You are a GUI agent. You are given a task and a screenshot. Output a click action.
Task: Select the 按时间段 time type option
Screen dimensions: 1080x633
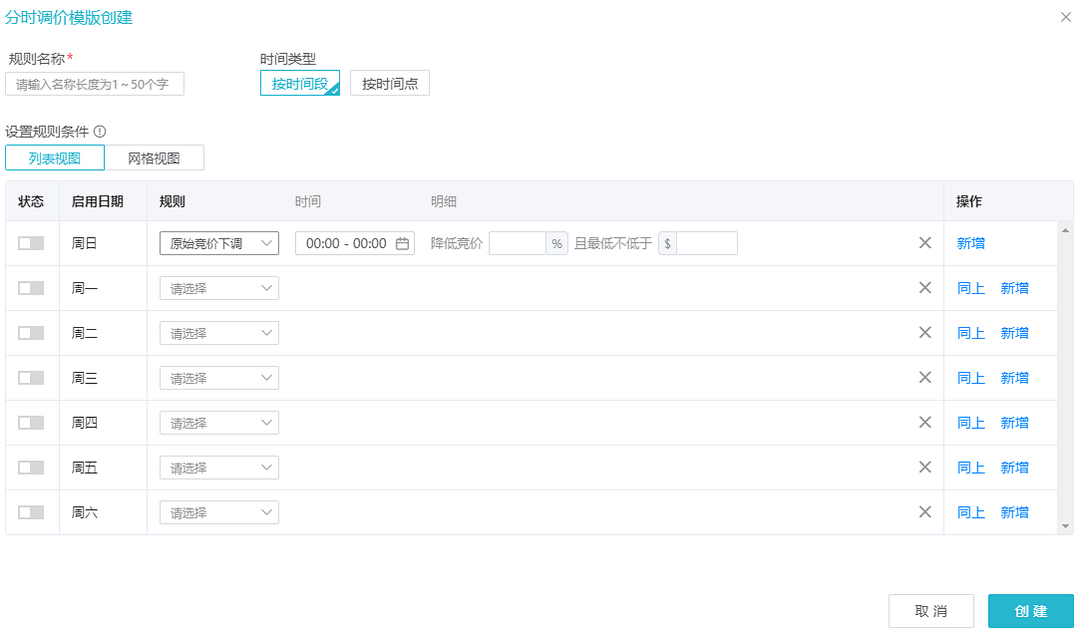(300, 83)
